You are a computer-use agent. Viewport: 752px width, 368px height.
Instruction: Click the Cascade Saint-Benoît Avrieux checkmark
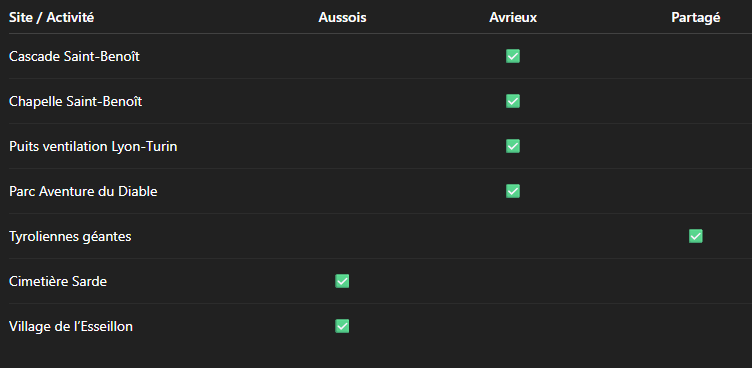coord(513,56)
